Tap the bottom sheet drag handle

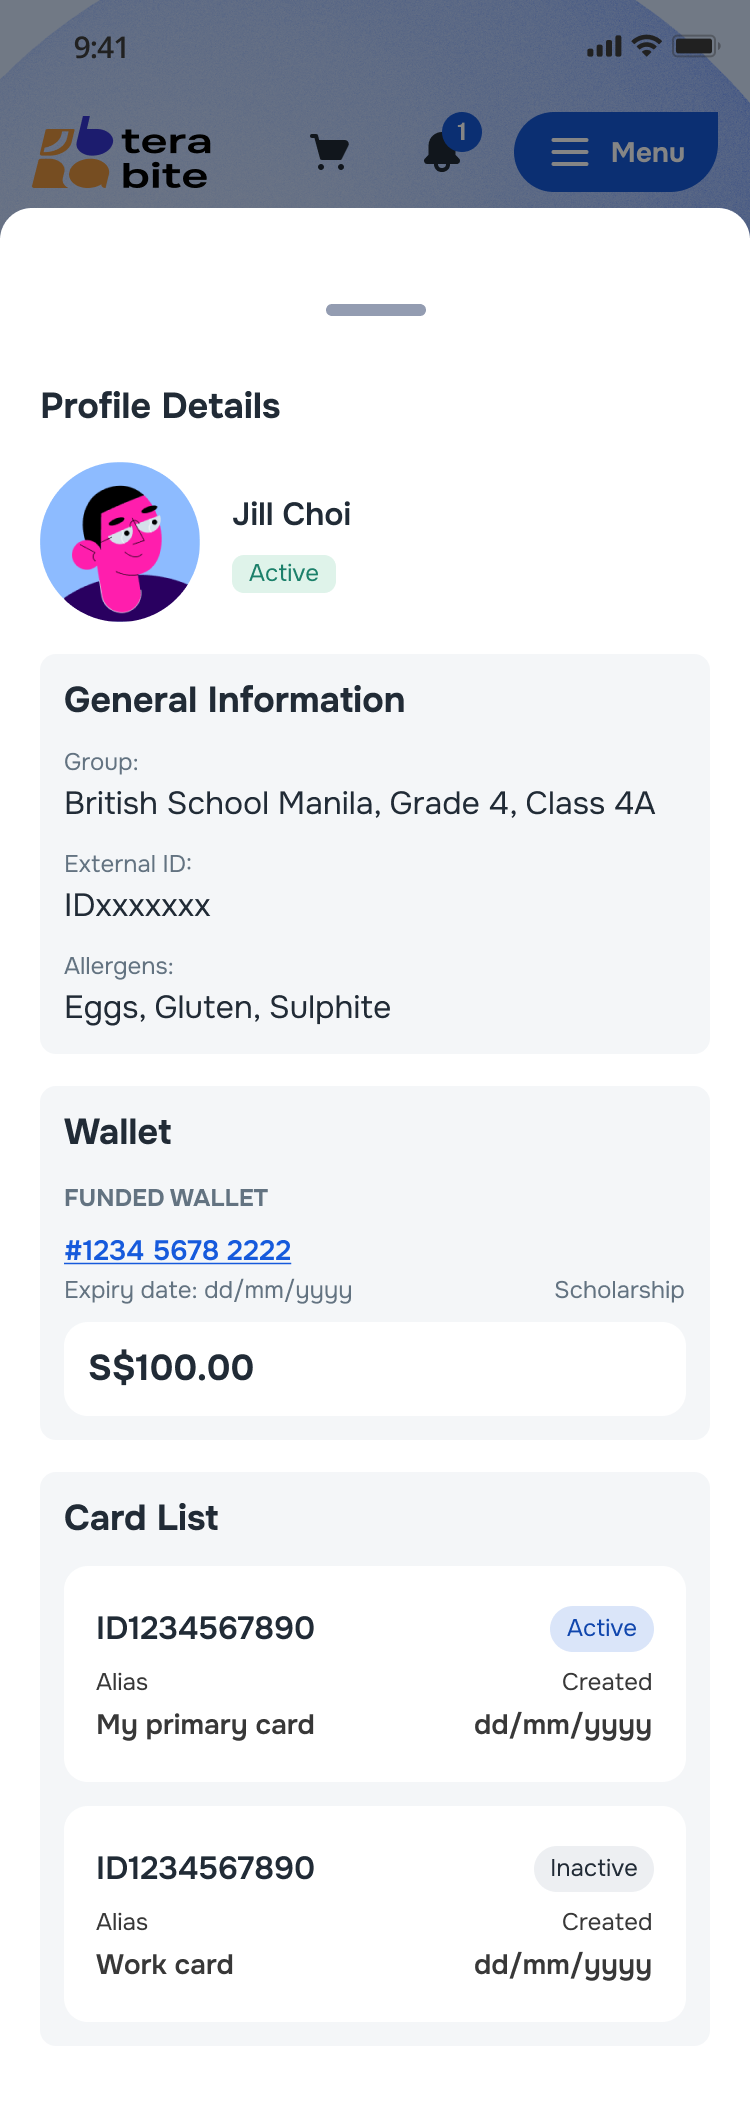coord(375,310)
